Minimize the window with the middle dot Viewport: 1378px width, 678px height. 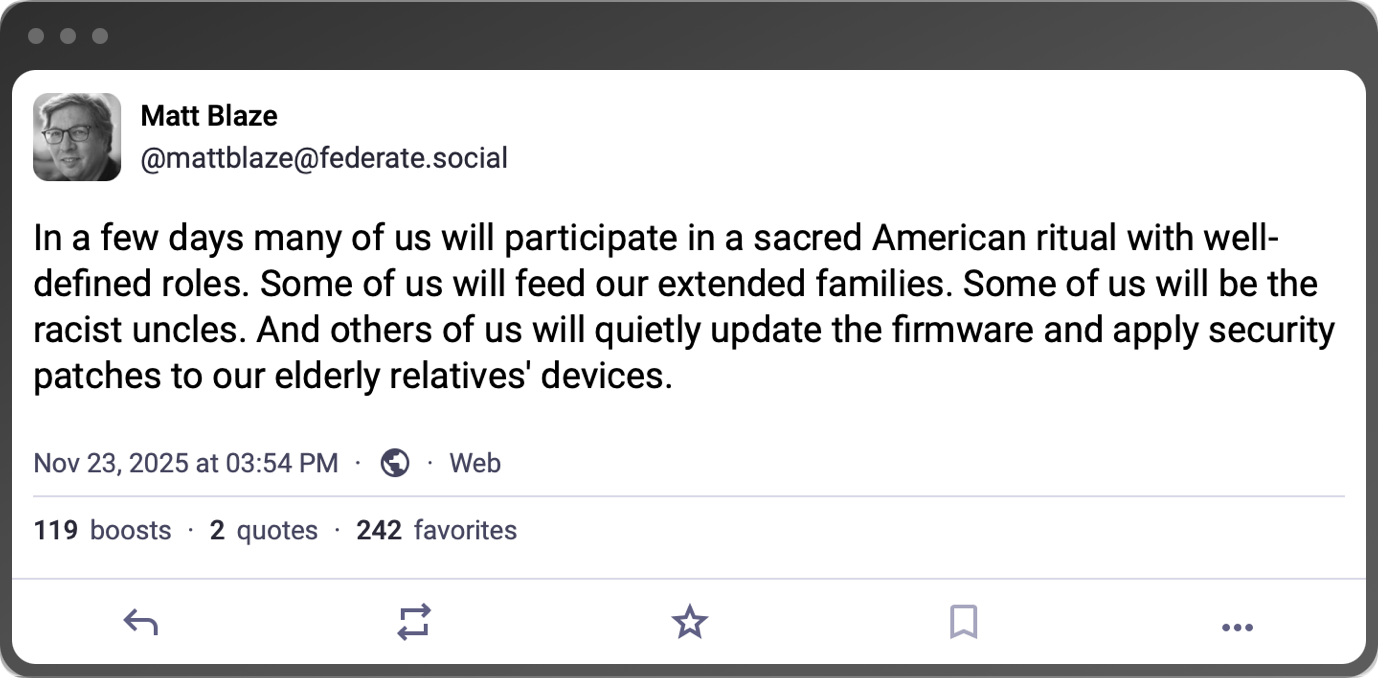(68, 36)
